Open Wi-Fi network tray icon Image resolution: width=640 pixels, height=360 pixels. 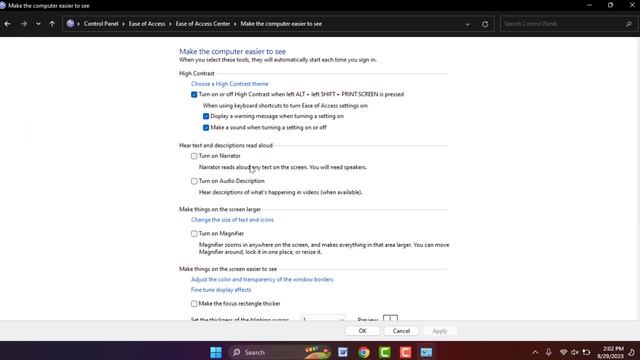(x=563, y=352)
